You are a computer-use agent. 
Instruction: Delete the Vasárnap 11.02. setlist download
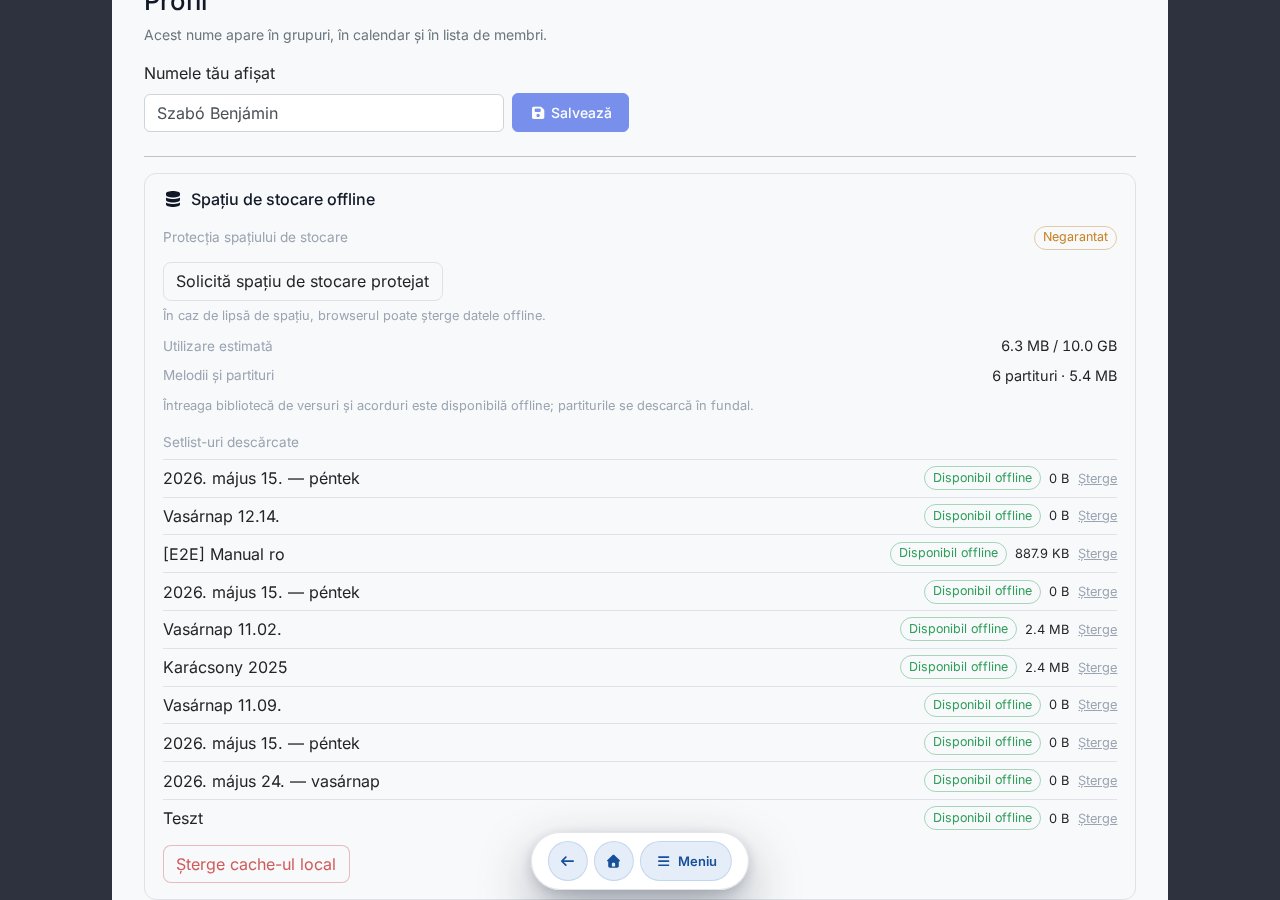[x=1097, y=630]
